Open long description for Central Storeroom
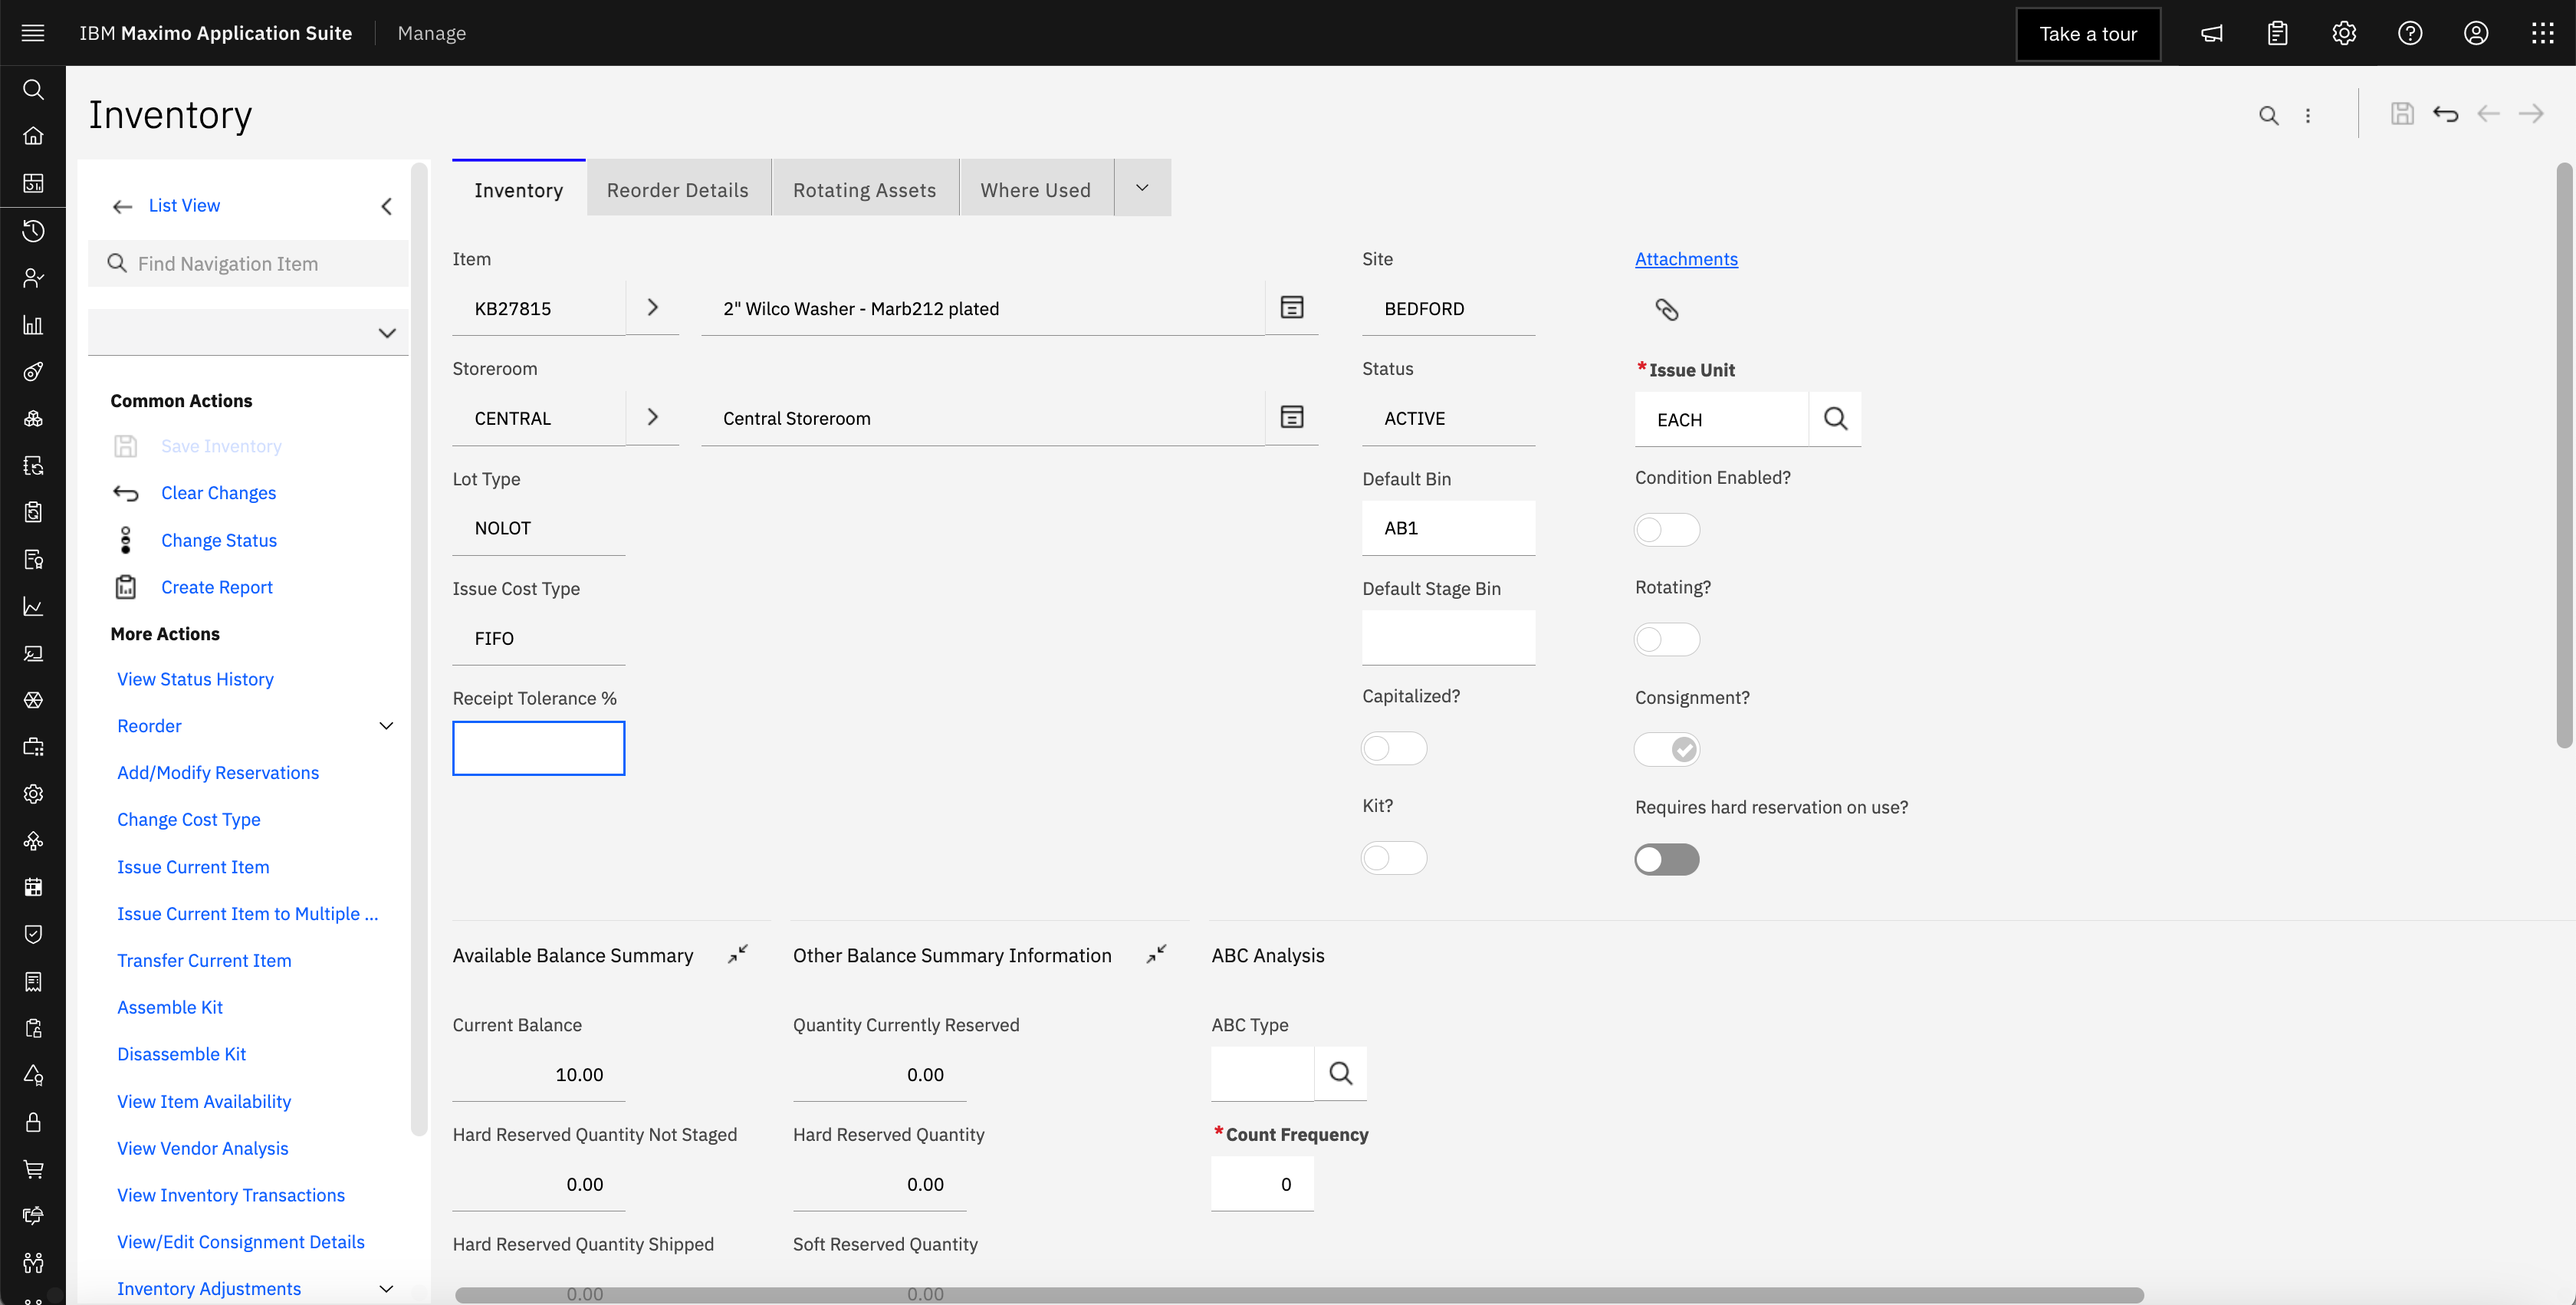 [x=1292, y=417]
